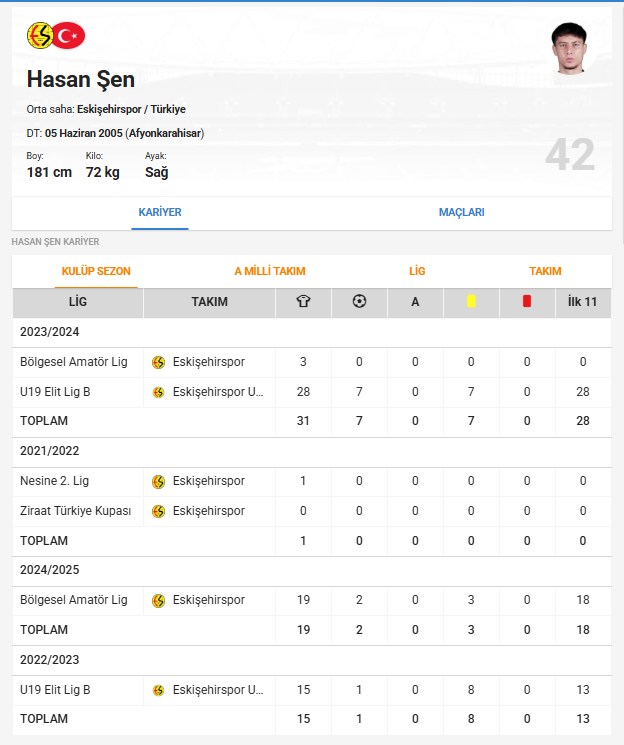Select the A MİLLİ TAKIM sub-tab
This screenshot has width=624, height=745.
pos(270,271)
